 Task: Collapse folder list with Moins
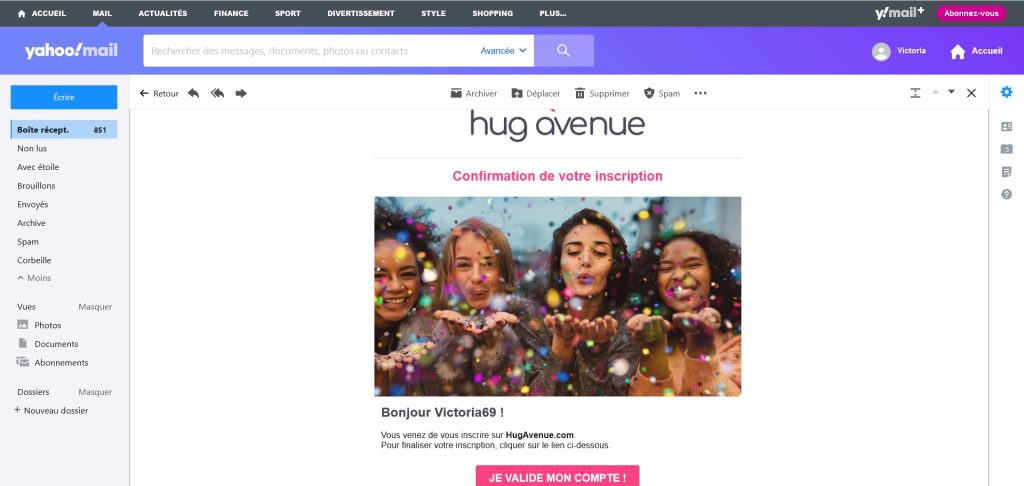(34, 278)
